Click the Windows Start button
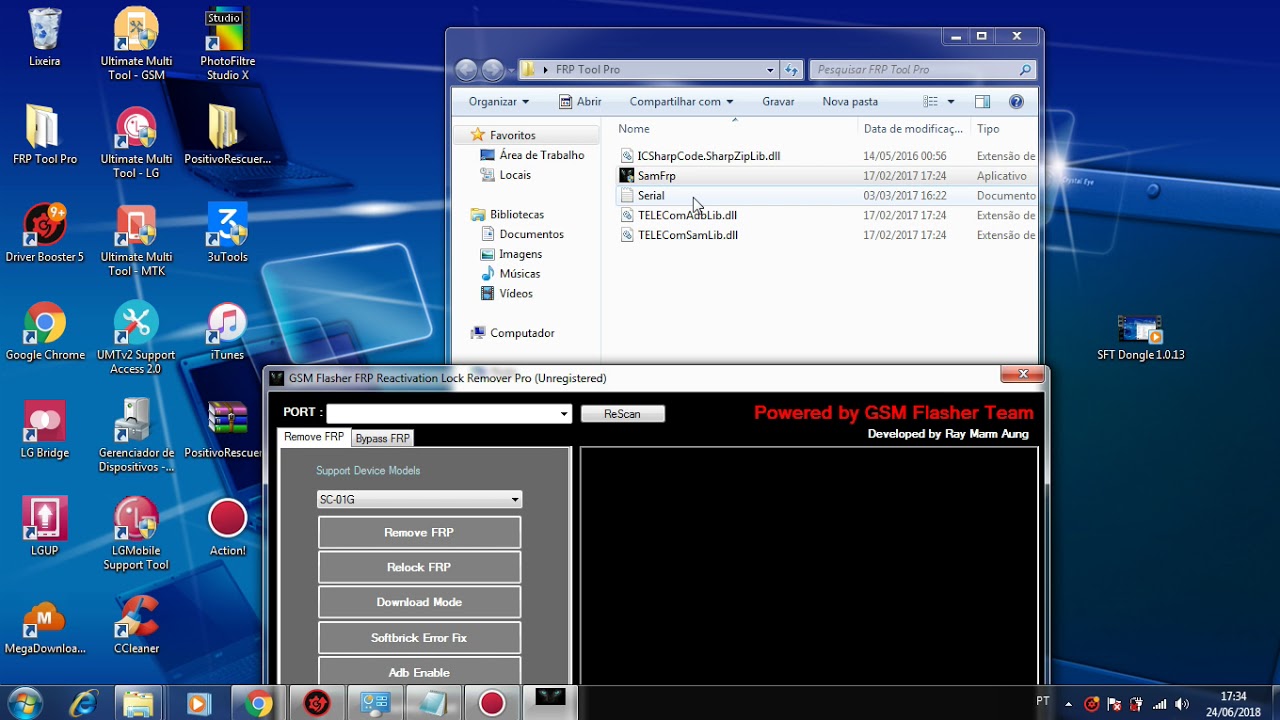The height and width of the screenshot is (720, 1280). coord(24,703)
